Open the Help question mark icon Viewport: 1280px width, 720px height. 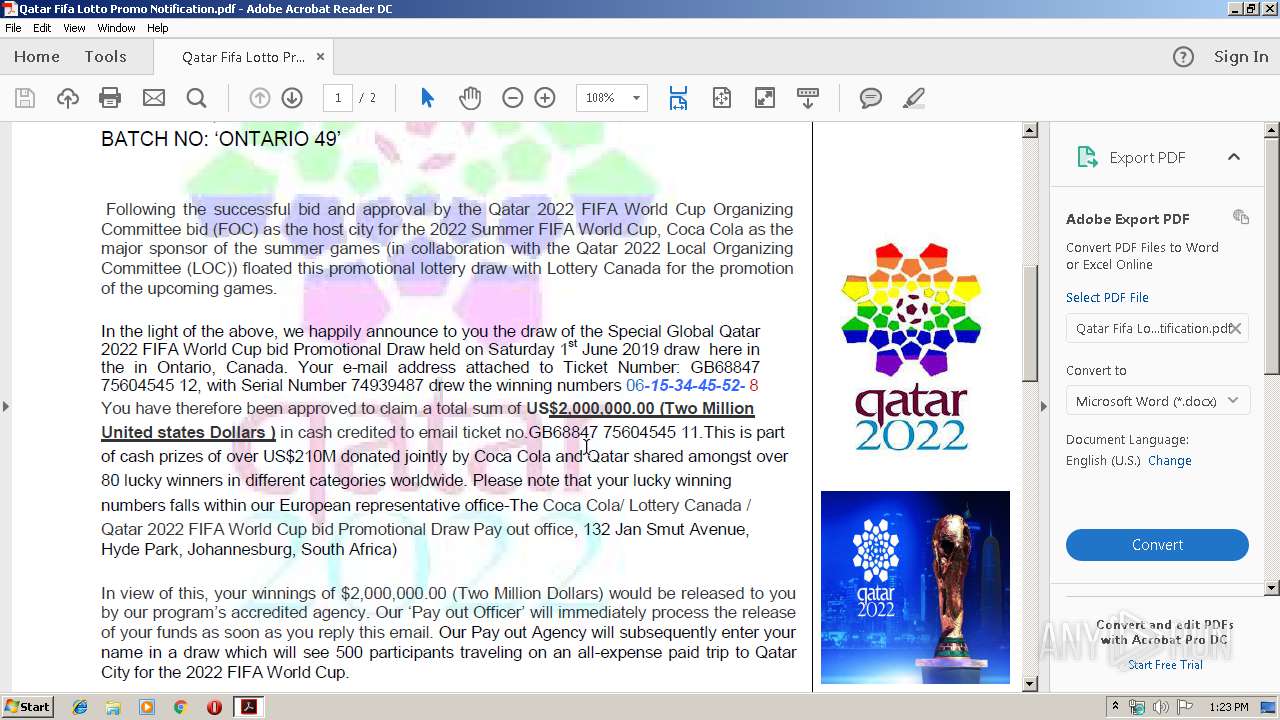(1183, 57)
